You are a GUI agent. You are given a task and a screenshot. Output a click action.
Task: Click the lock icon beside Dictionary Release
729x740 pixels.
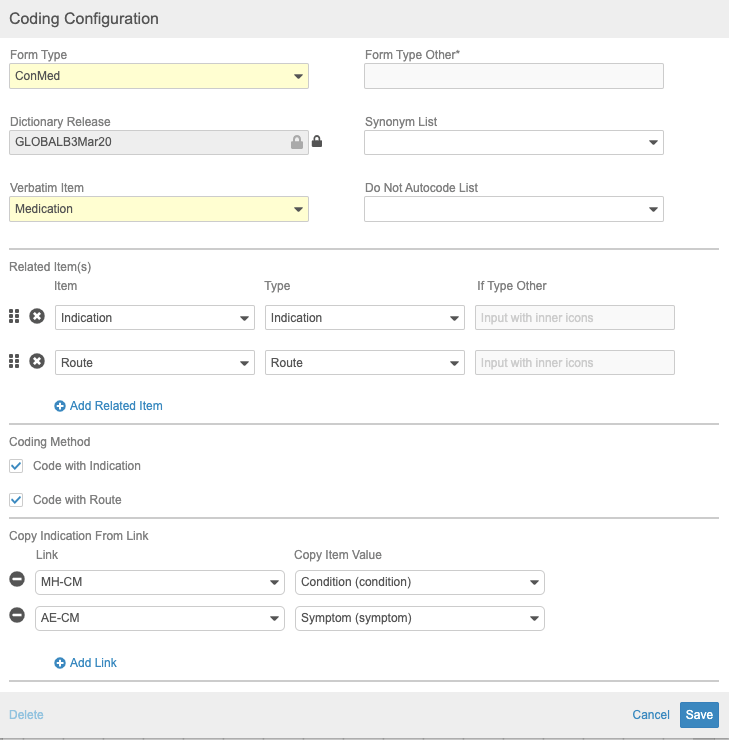[317, 142]
